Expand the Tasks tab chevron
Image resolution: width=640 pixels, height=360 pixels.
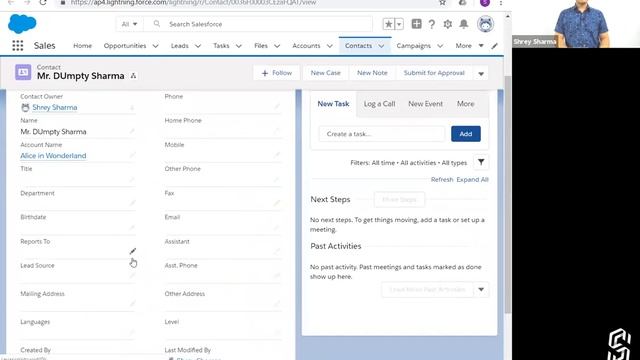[239, 46]
